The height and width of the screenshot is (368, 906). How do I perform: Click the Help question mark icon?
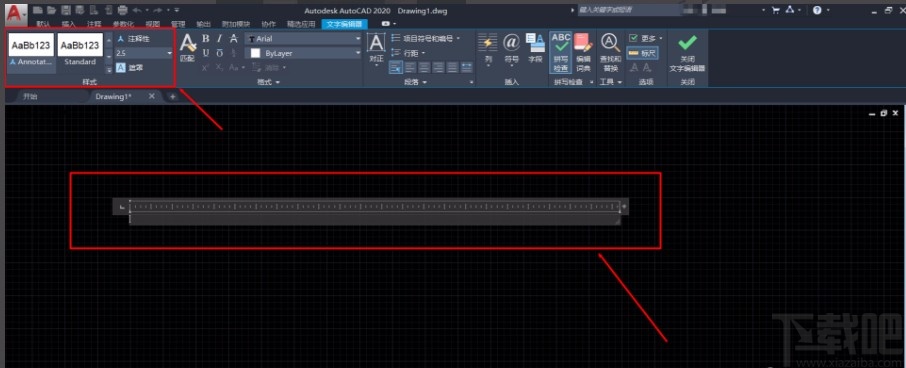pos(817,10)
